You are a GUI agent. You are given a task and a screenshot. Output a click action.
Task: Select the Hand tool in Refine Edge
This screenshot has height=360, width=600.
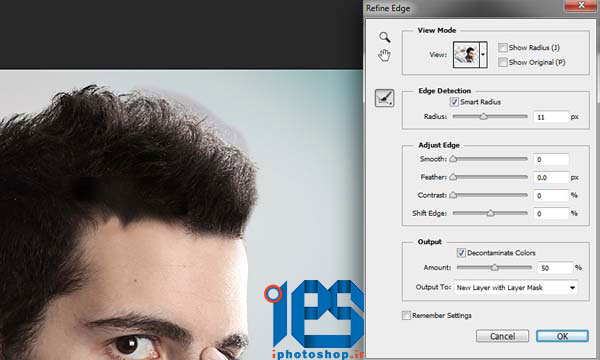pos(384,55)
